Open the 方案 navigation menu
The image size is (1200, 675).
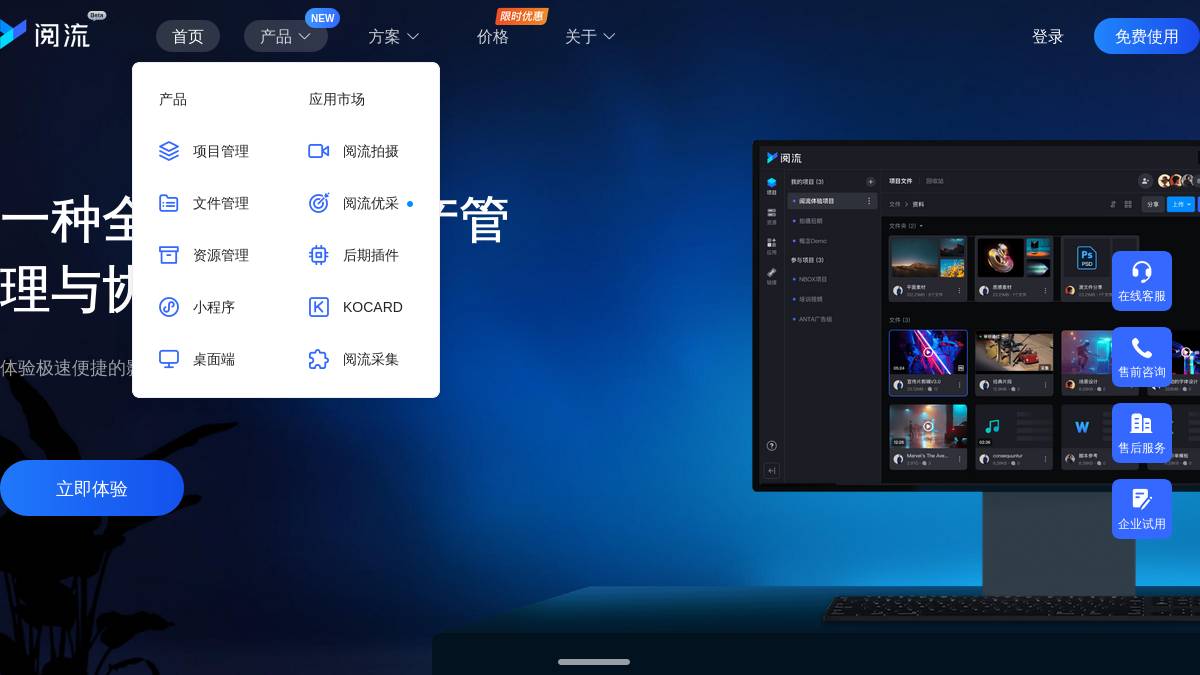[394, 36]
